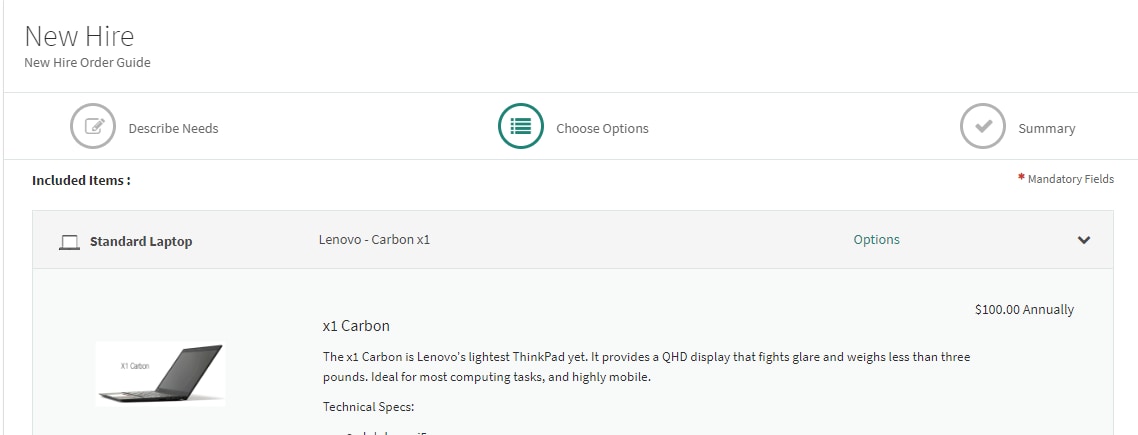Click the New Hire page title
This screenshot has width=1138, height=435.
[79, 36]
